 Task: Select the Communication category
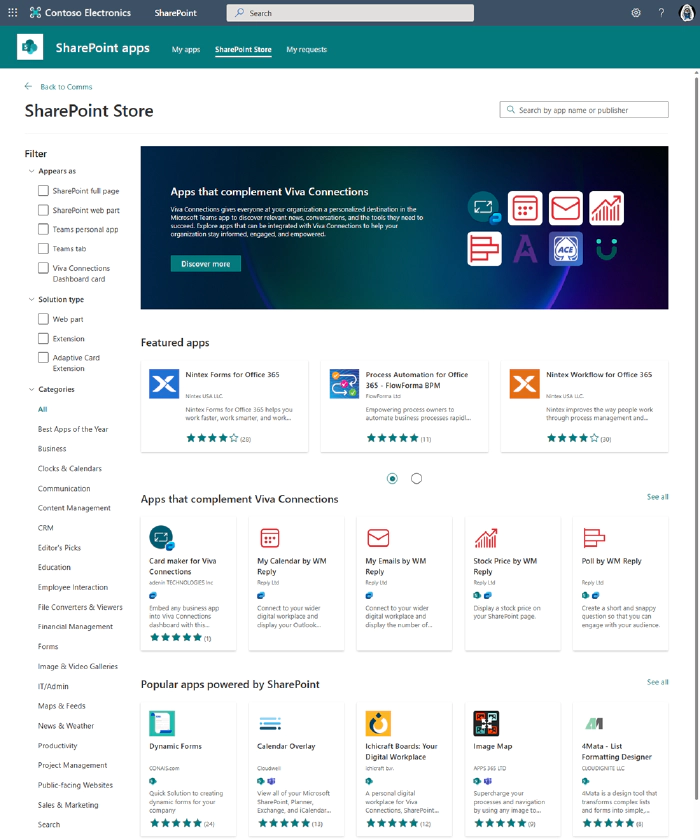click(x=64, y=489)
